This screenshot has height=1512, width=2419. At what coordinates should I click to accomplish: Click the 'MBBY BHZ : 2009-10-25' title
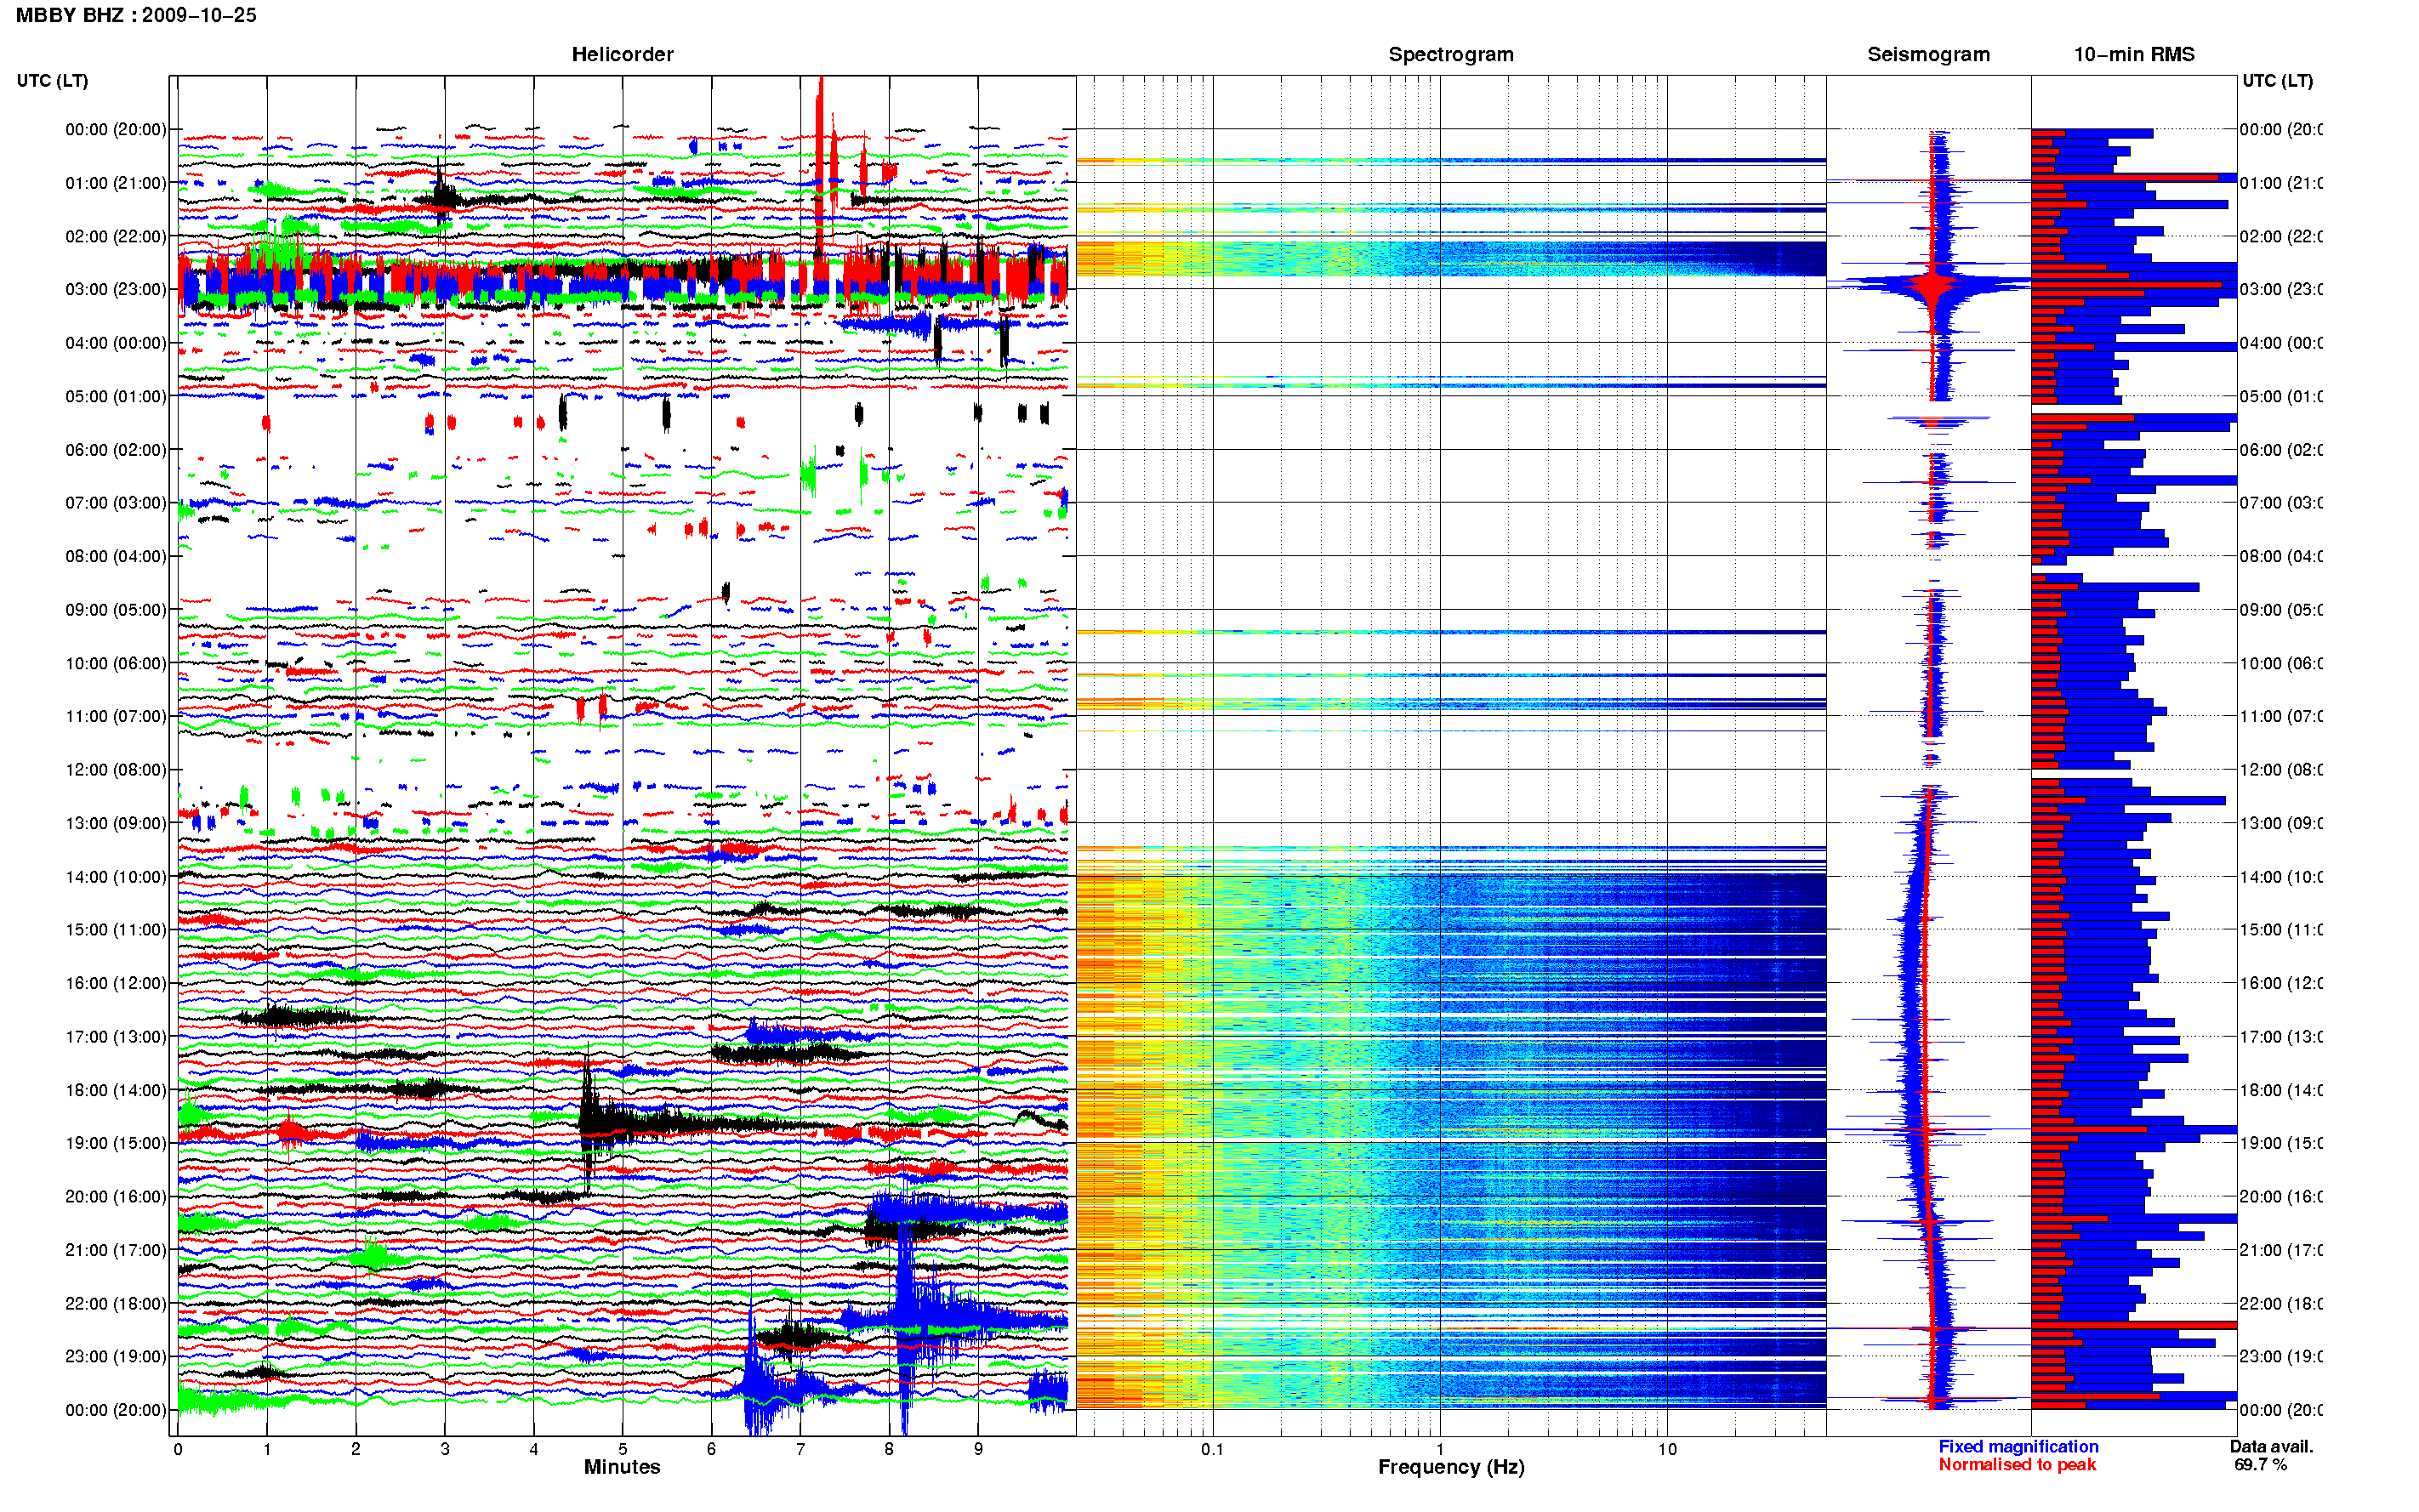136,15
